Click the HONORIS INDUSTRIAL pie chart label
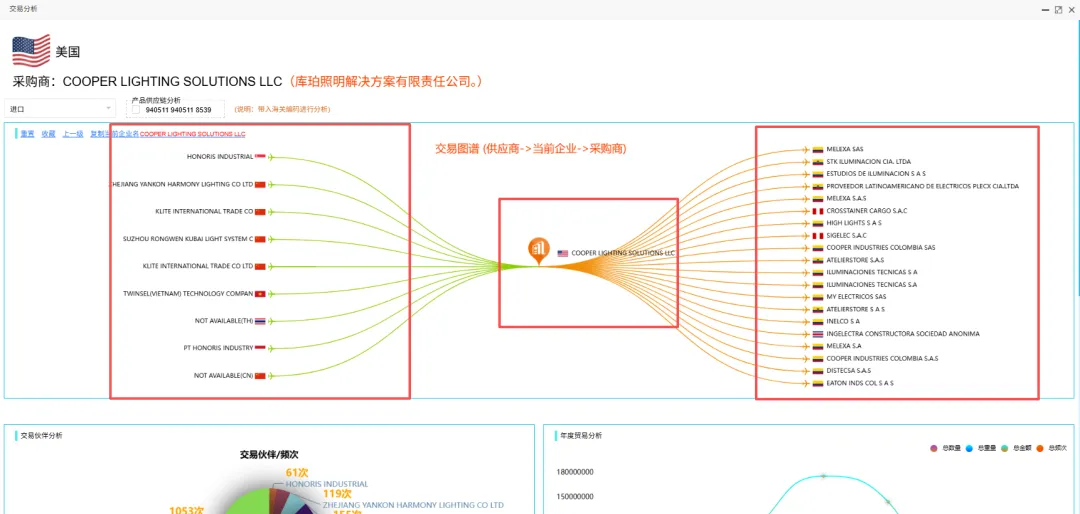The image size is (1080, 514). (x=326, y=484)
